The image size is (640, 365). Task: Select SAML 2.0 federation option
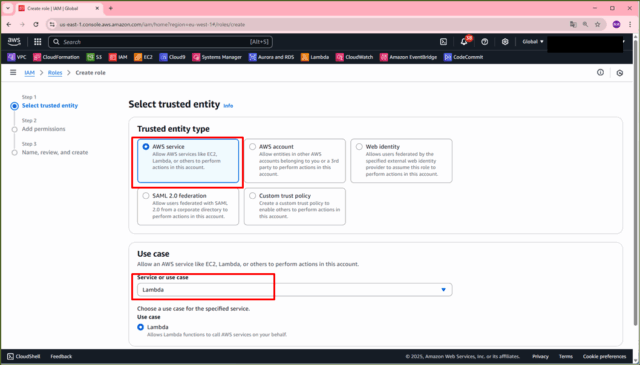(188, 206)
